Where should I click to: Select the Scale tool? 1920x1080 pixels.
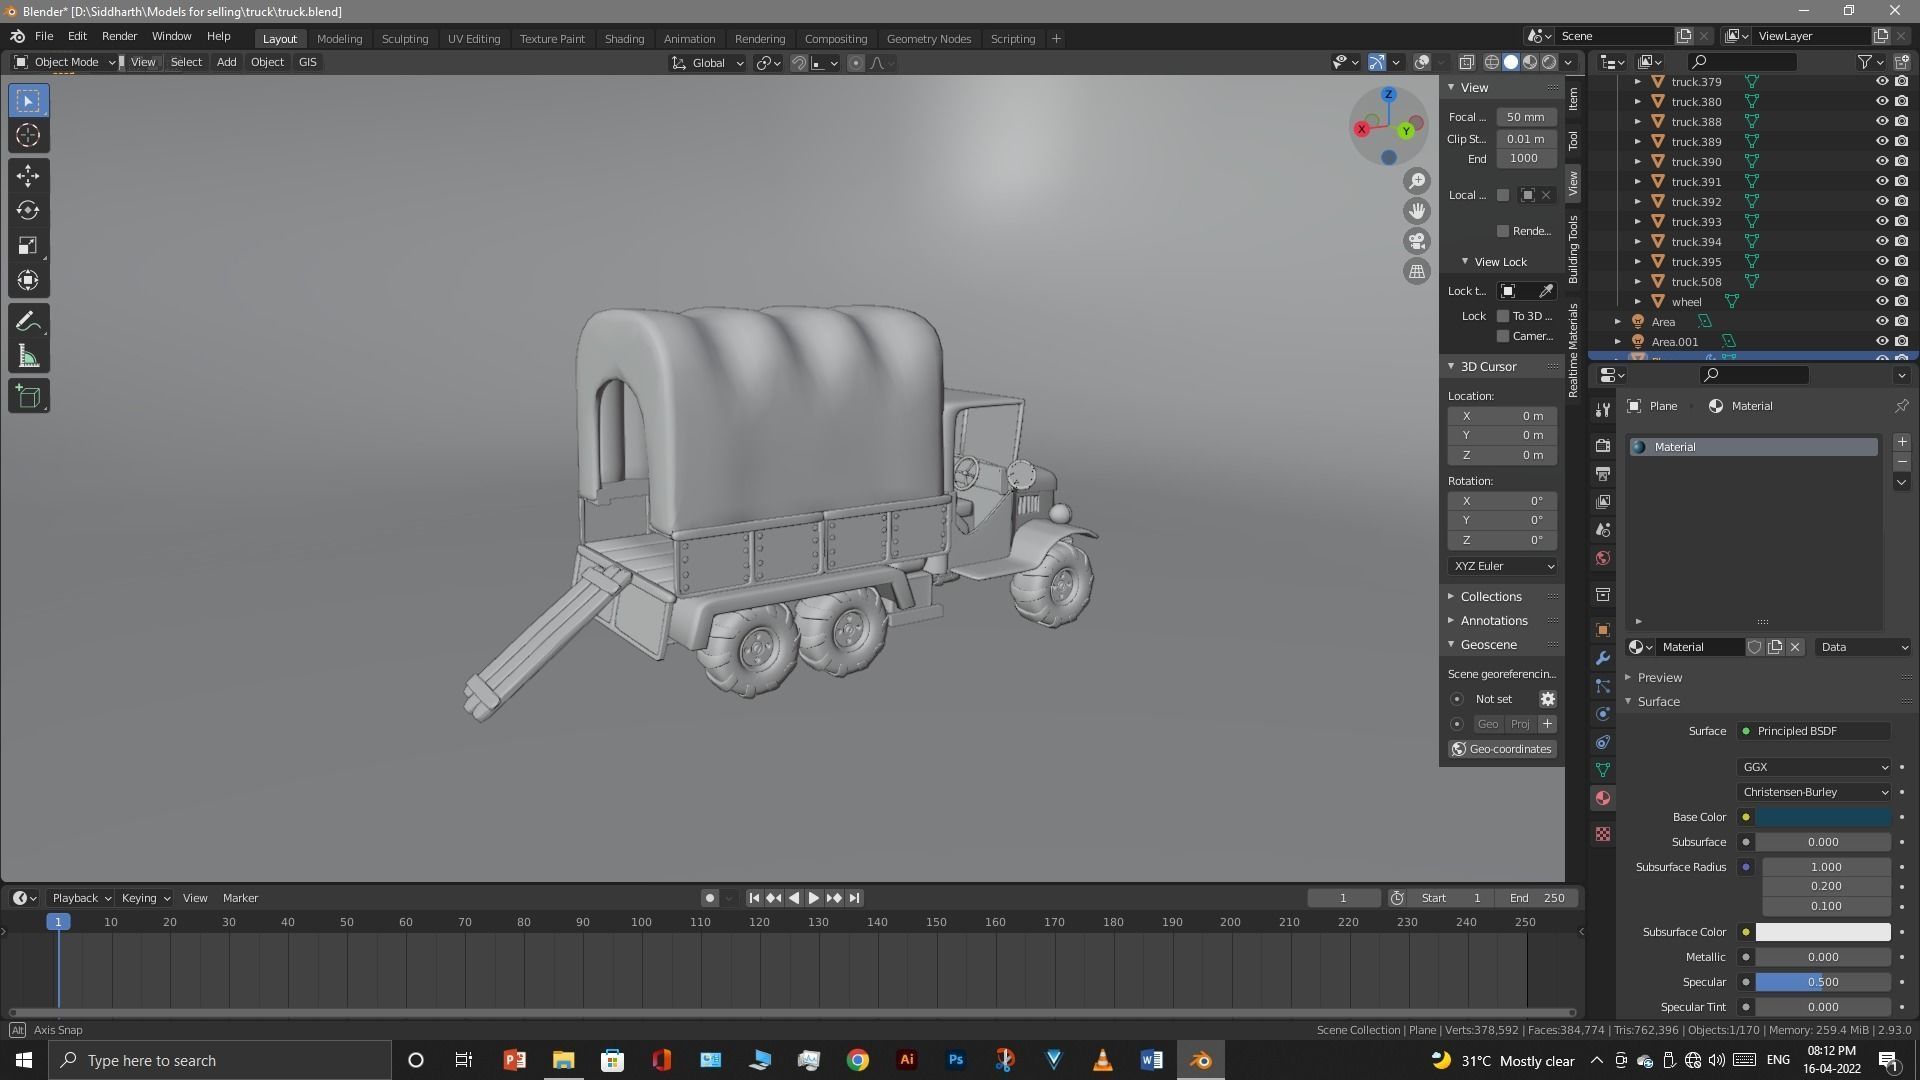28,246
